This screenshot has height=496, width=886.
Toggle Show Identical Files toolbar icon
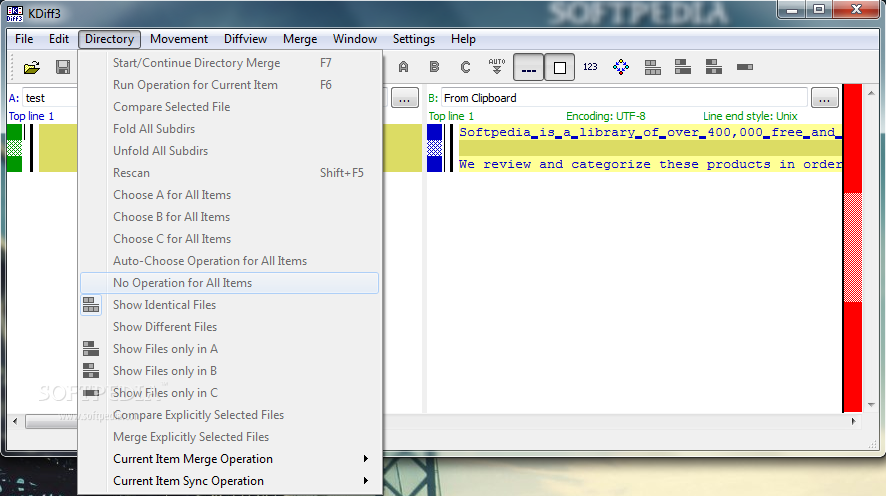point(653,67)
